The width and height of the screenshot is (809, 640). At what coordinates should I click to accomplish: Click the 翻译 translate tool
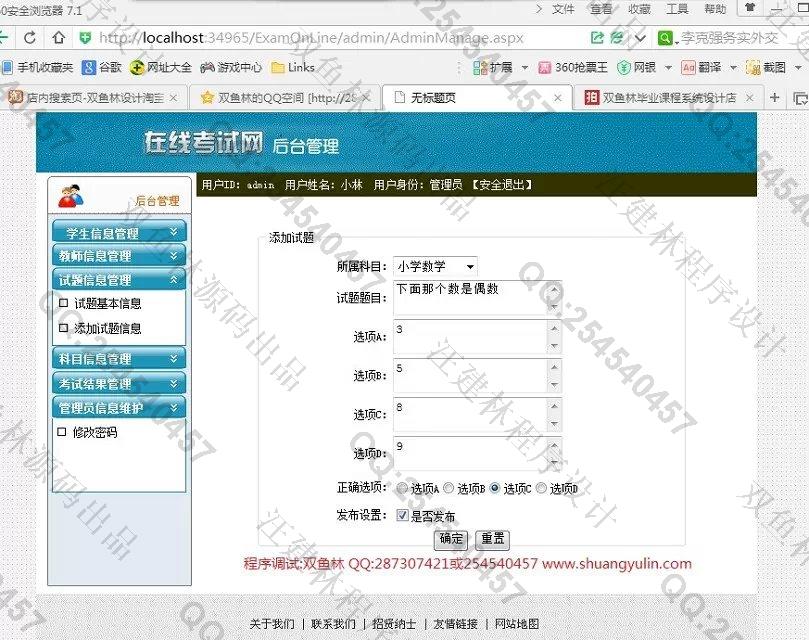pyautogui.click(x=701, y=67)
